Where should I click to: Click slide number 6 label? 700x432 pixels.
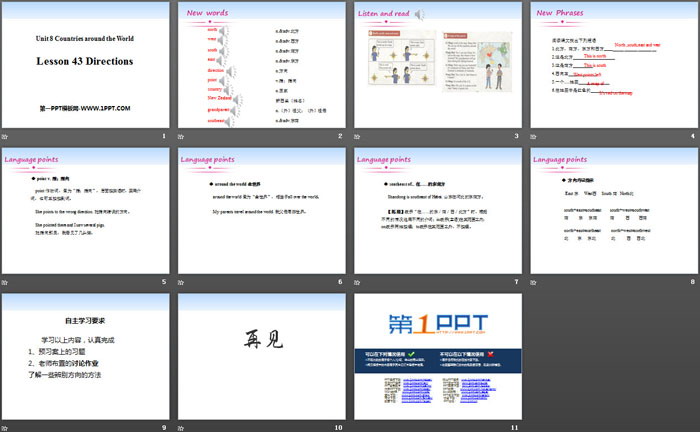point(340,282)
